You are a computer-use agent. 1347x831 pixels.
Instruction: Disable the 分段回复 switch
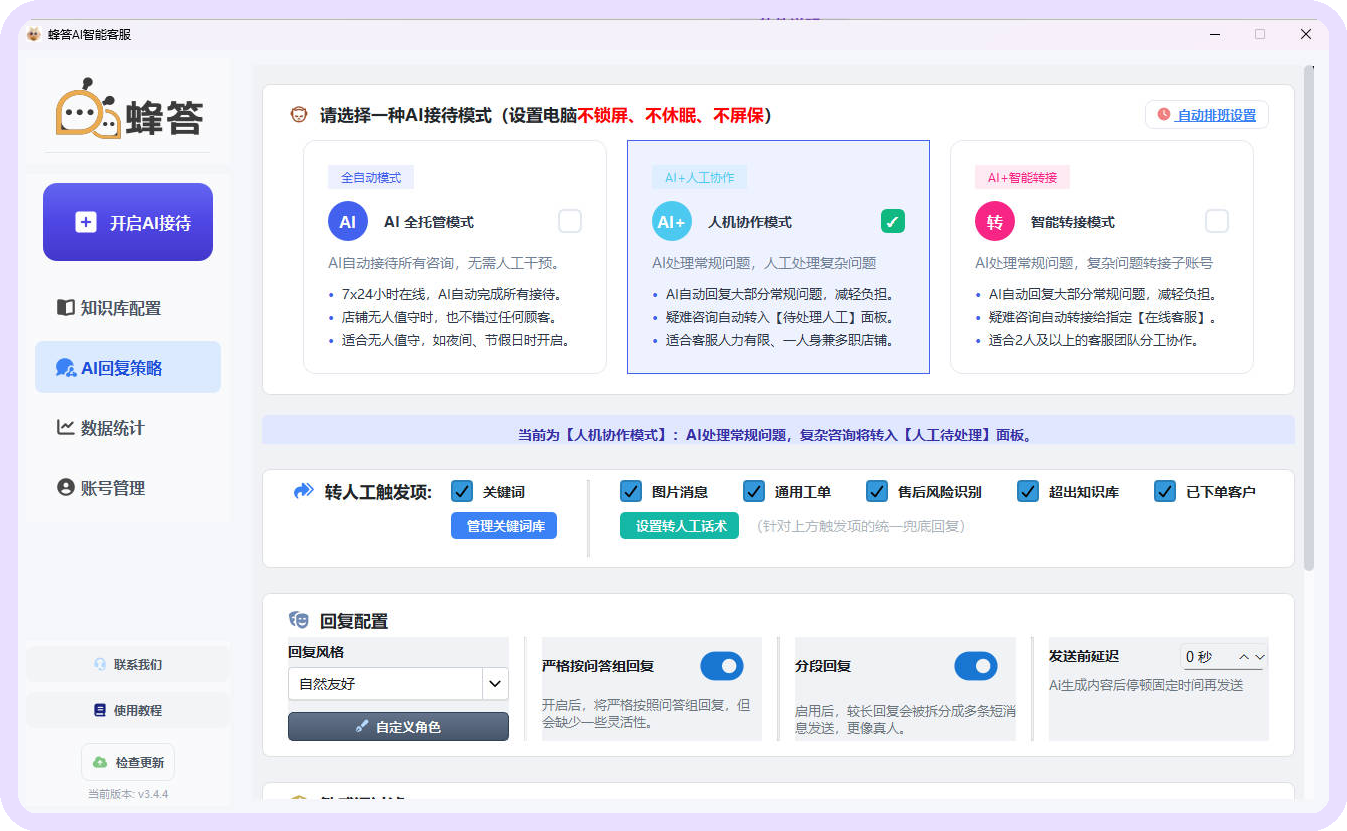pyautogui.click(x=975, y=666)
